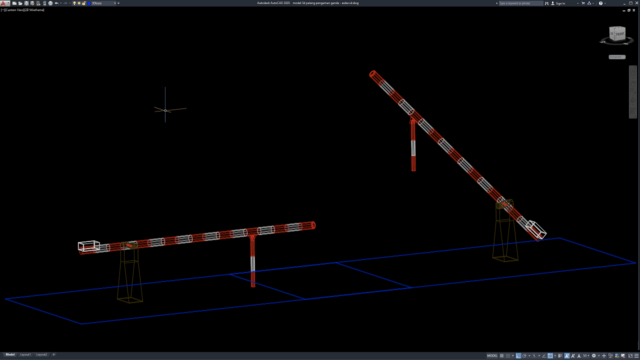Open the workspace switching gear icon
640x360 pixels.
point(594,356)
